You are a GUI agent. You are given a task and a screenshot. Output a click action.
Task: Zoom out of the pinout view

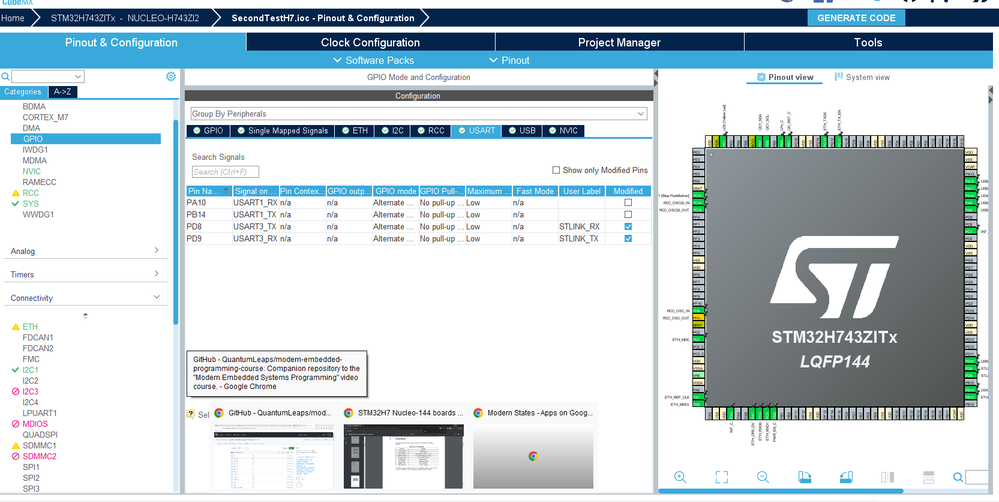(x=763, y=477)
